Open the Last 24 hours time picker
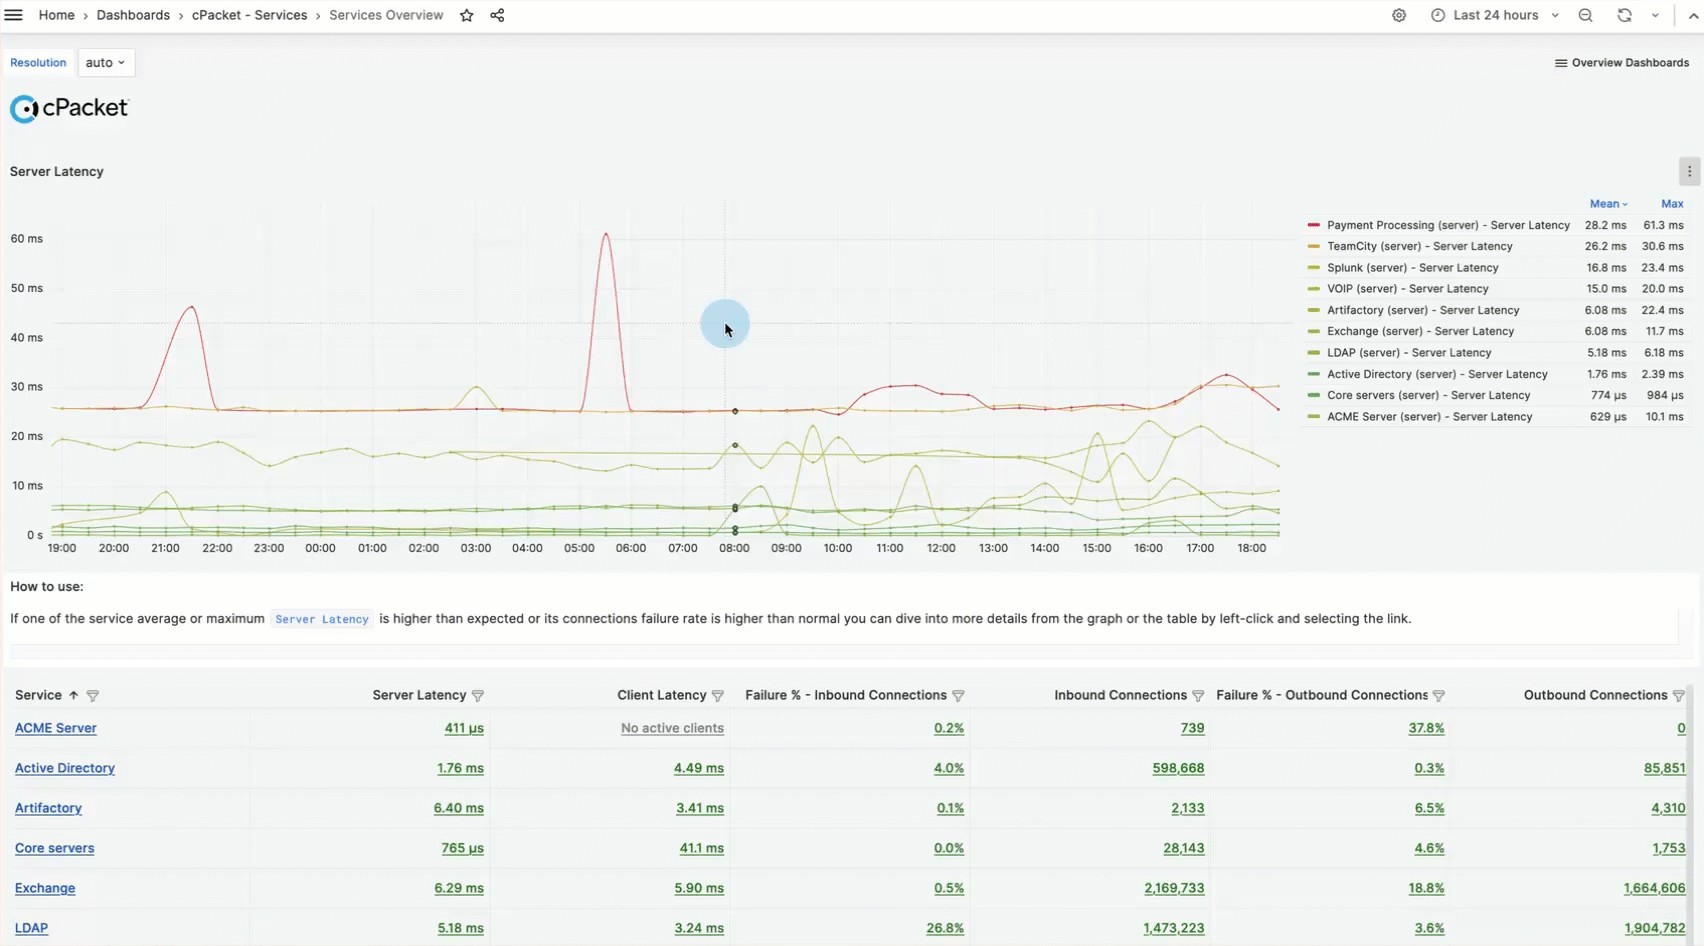1704x946 pixels. [1495, 15]
